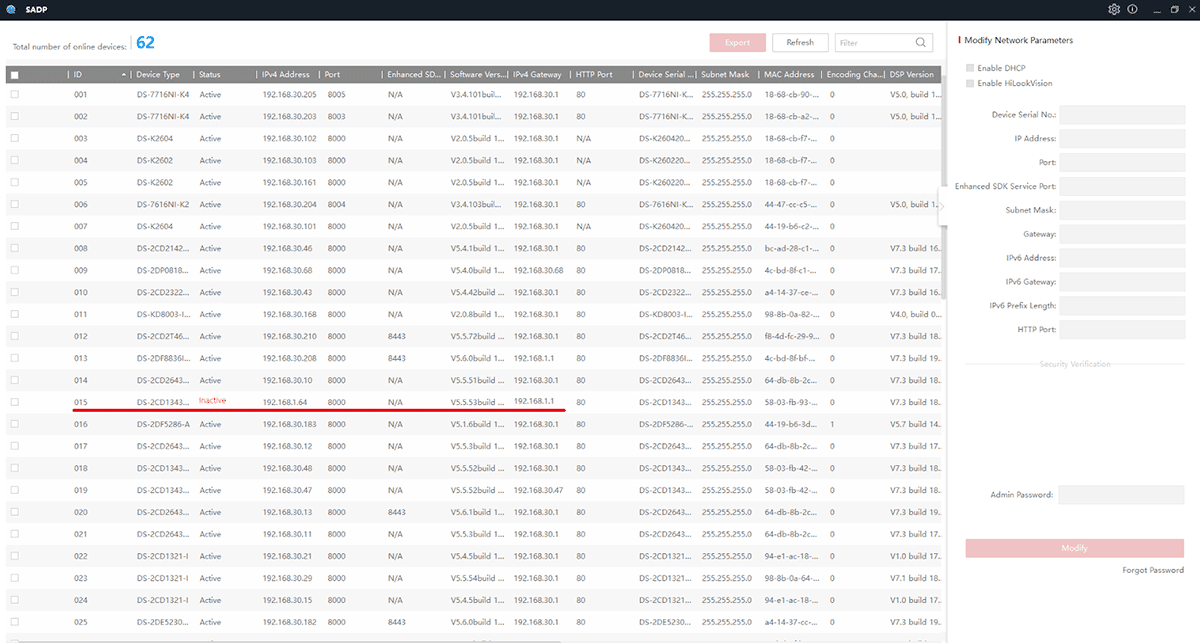Sort by IPv4 Gateway column header
Screen dimensions: 1200x643
tap(539, 75)
